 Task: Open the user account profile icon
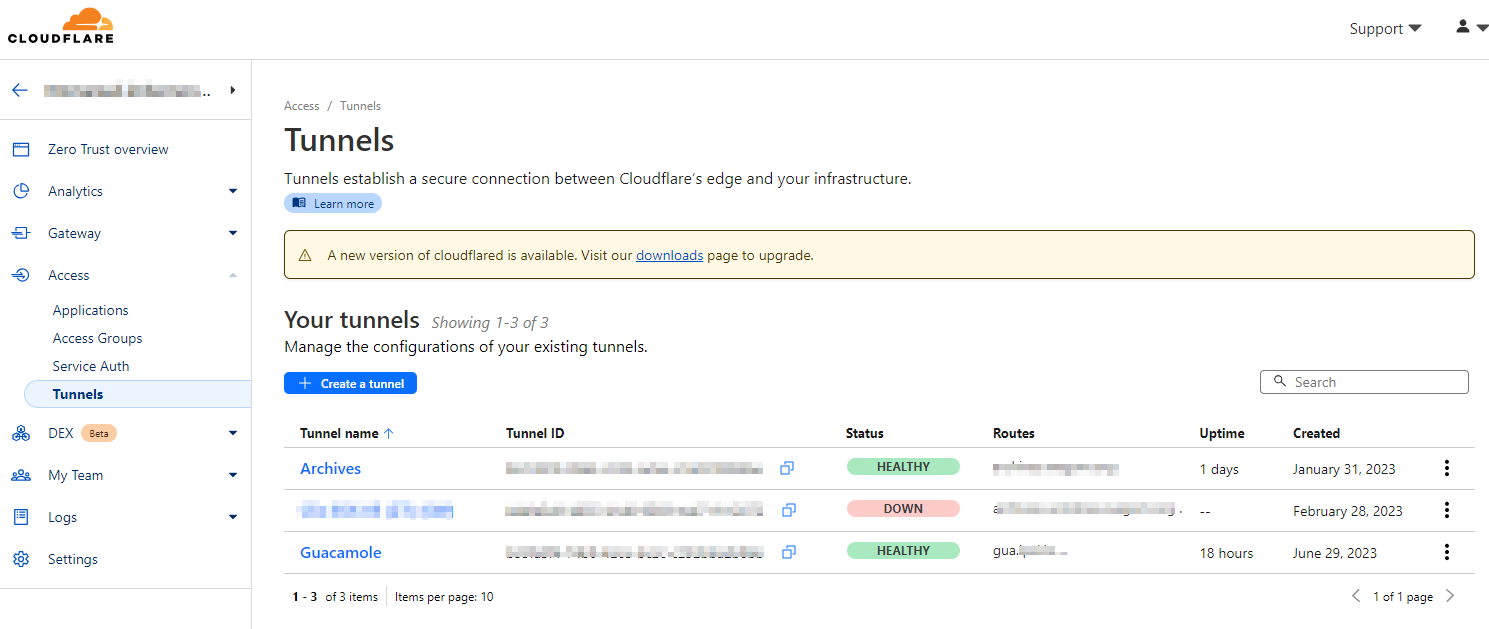tap(1471, 28)
